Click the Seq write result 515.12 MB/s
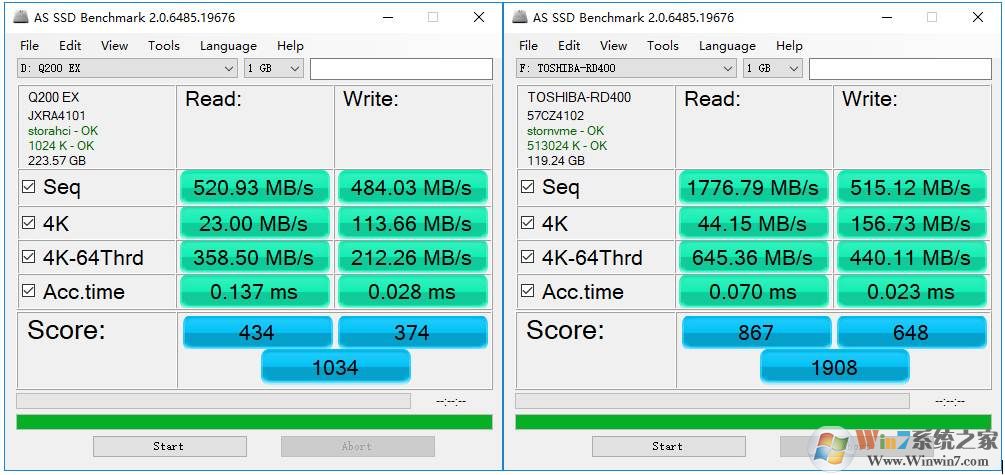The image size is (1005, 475). tap(911, 187)
